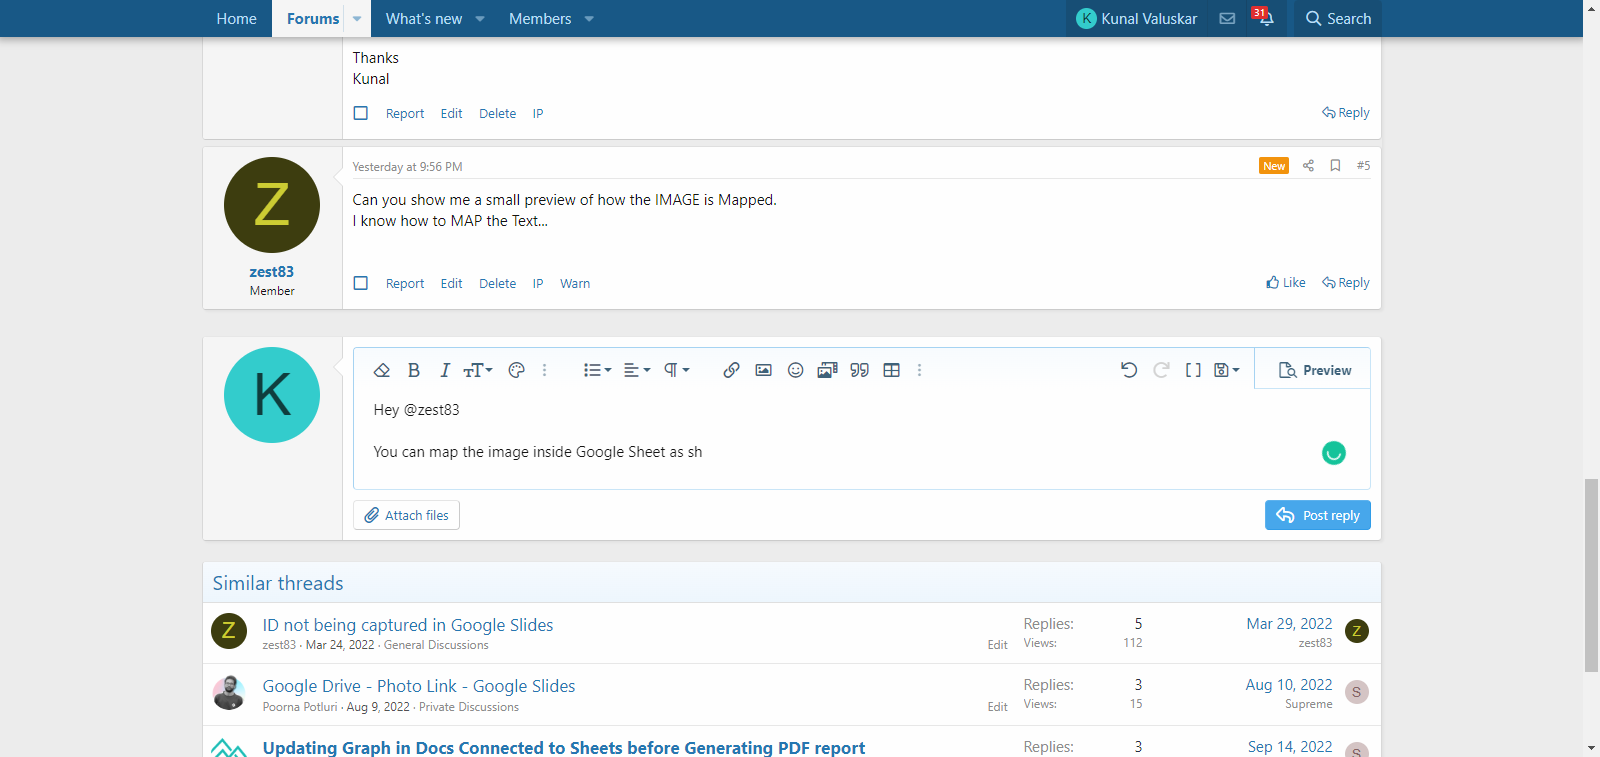Open Updating Graph in Docs thread
The image size is (1600, 757).
(564, 747)
